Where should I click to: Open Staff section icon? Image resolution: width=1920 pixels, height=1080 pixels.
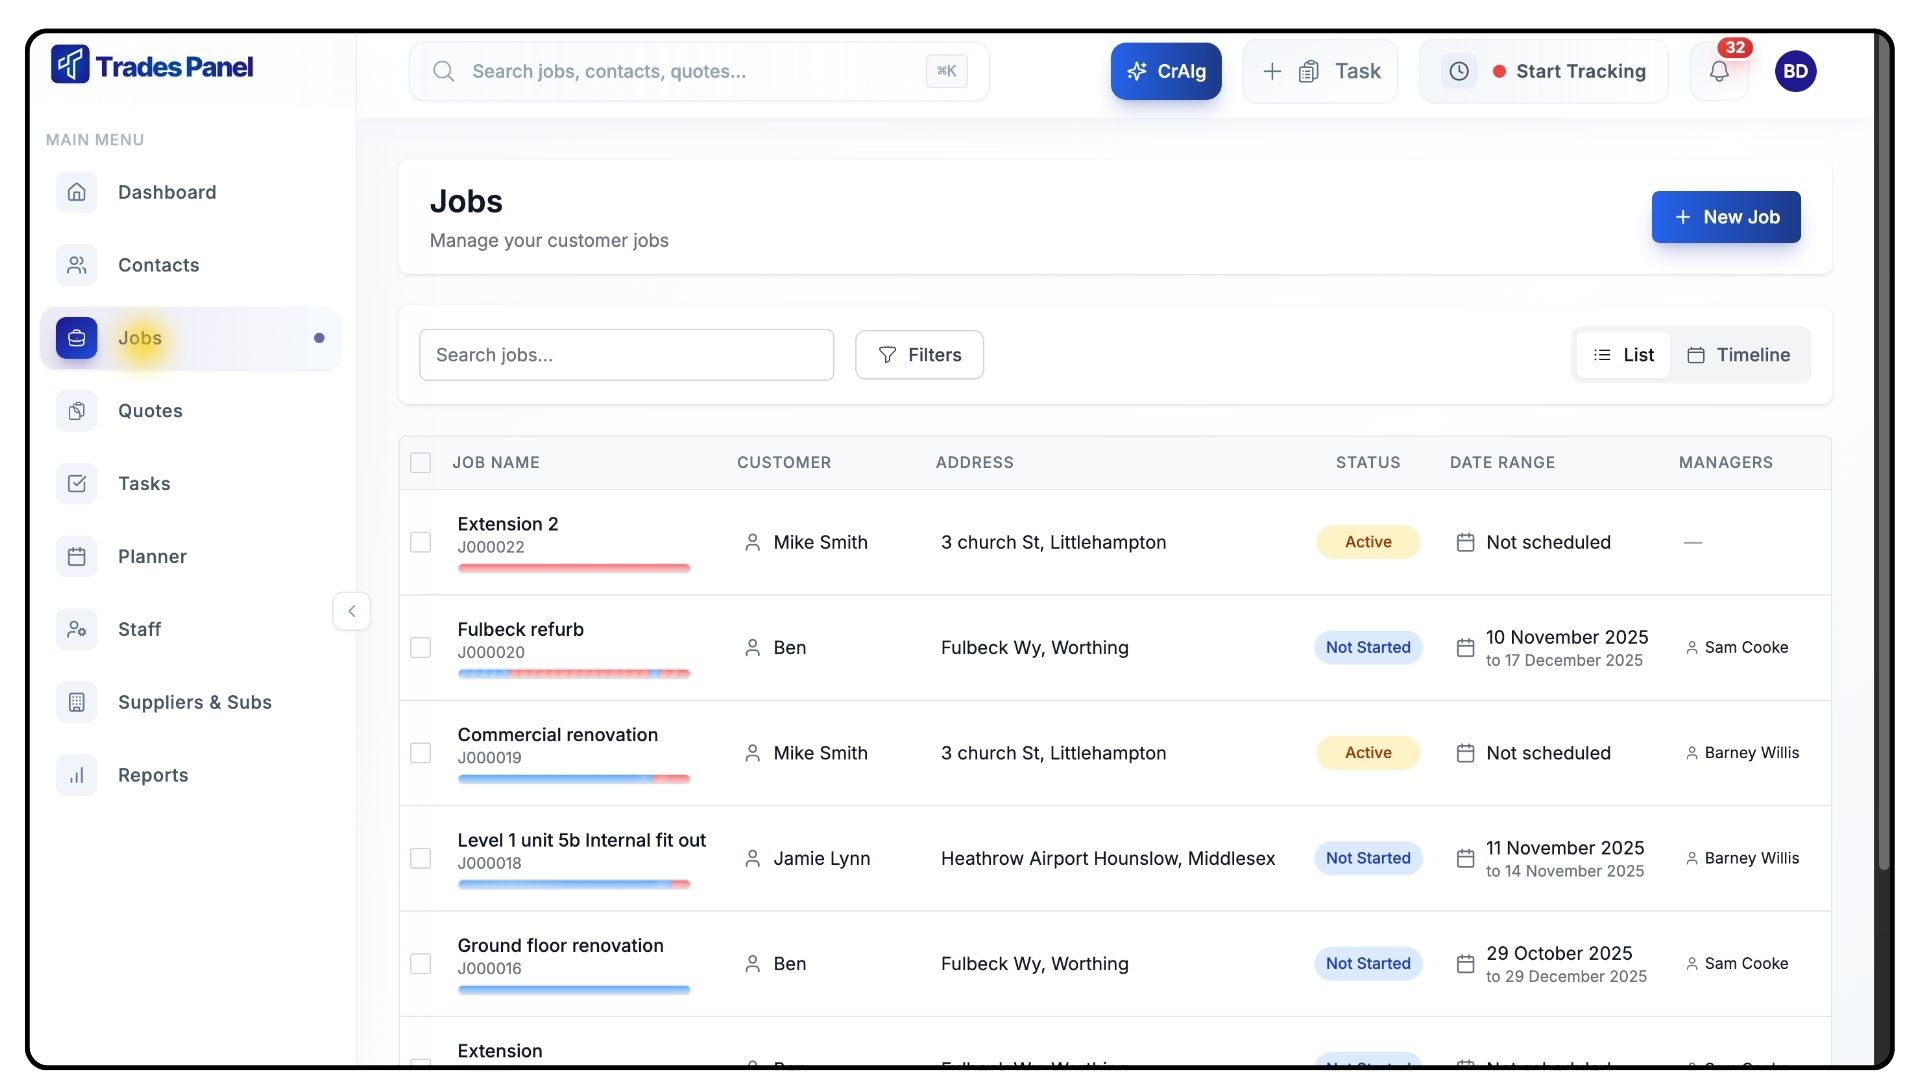(x=77, y=629)
